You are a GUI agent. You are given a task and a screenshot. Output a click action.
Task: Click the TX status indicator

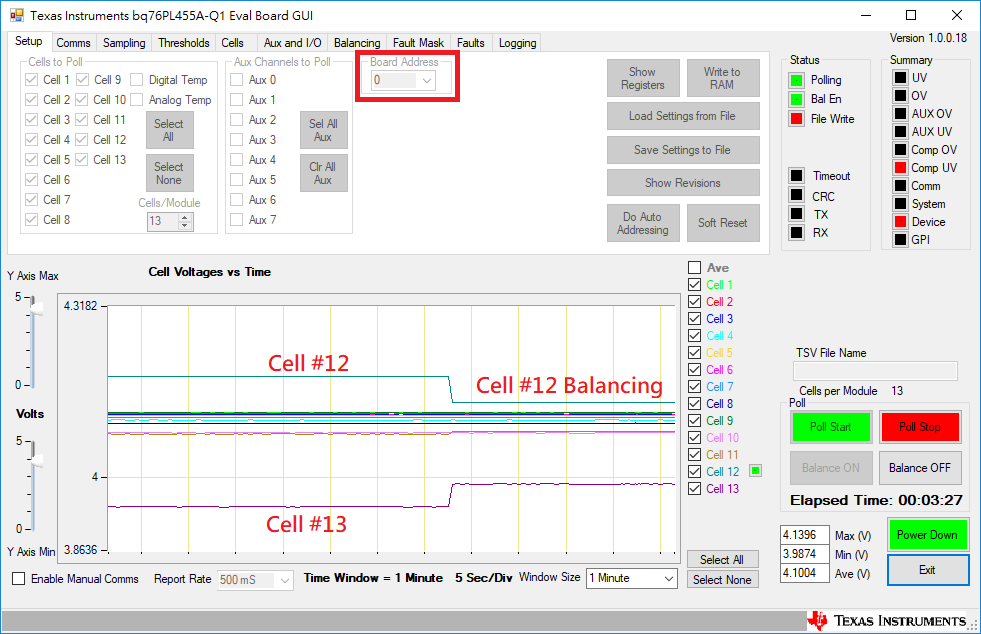pyautogui.click(x=796, y=213)
